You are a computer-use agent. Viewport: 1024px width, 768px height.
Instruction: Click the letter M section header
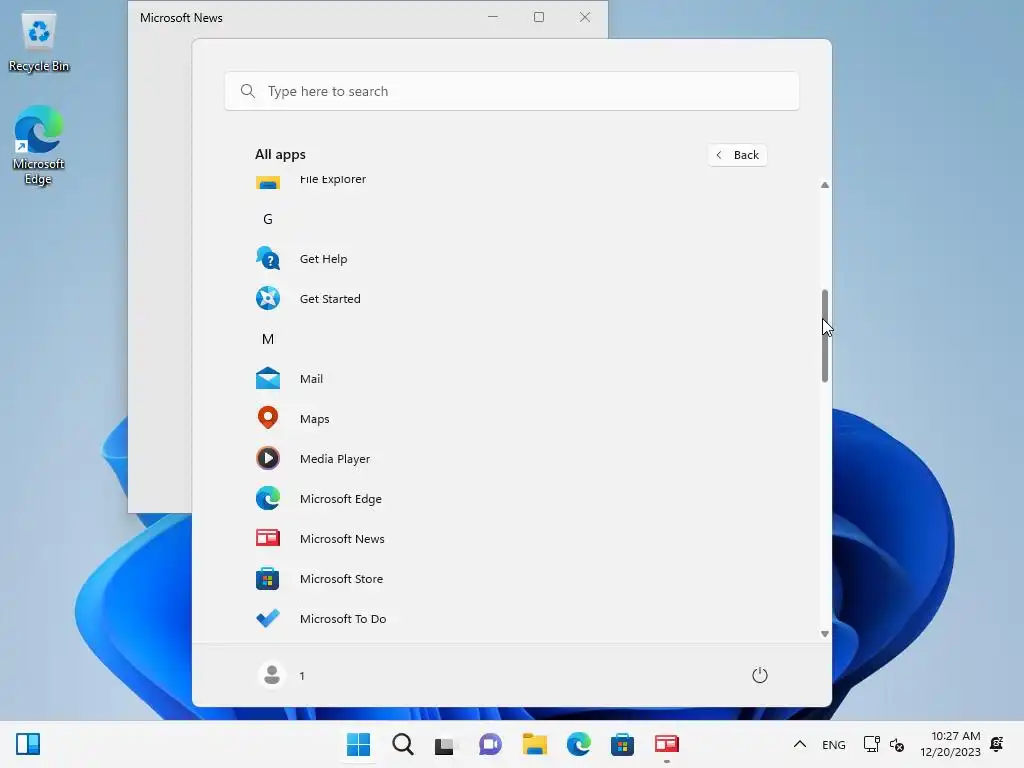(x=268, y=339)
